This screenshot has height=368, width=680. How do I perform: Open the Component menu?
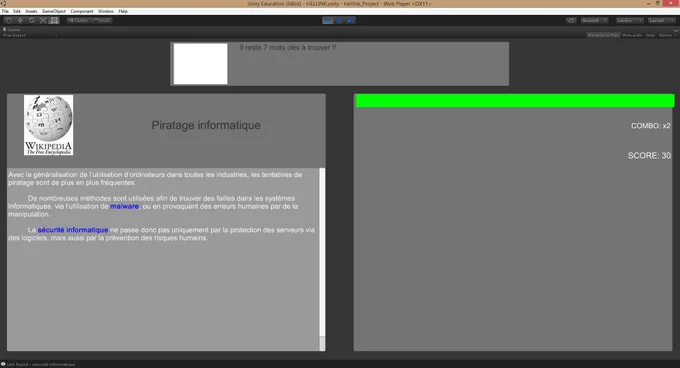(x=82, y=11)
